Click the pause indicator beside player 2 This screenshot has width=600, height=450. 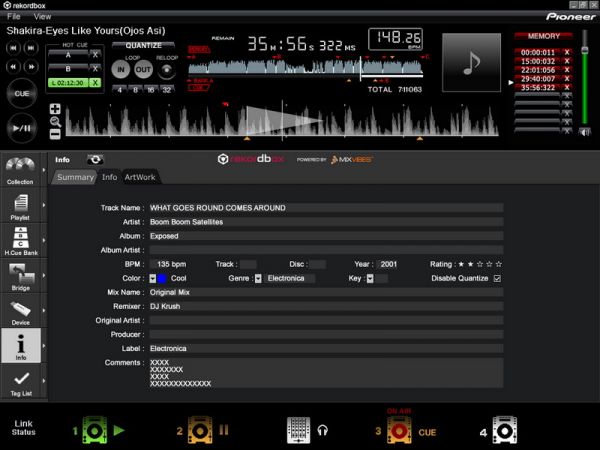point(224,430)
